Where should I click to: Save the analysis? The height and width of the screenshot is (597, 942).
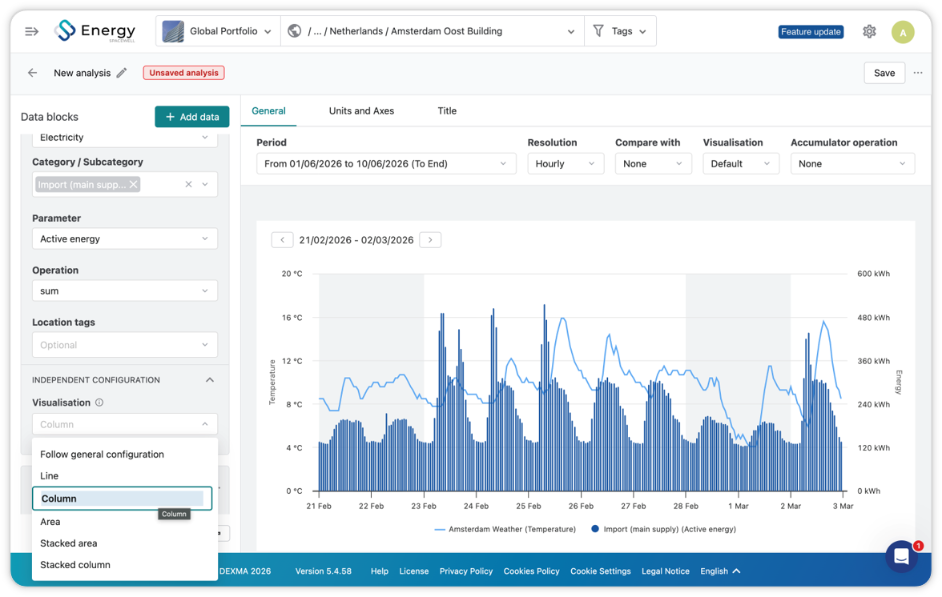coord(884,73)
